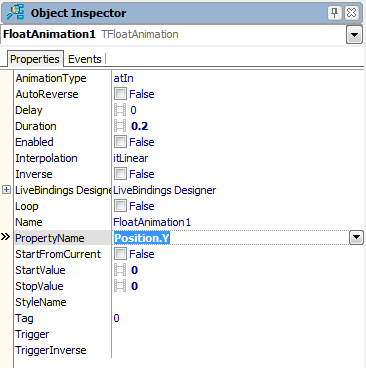Select the StartValue property label
The height and width of the screenshot is (368, 366).
pyautogui.click(x=40, y=270)
